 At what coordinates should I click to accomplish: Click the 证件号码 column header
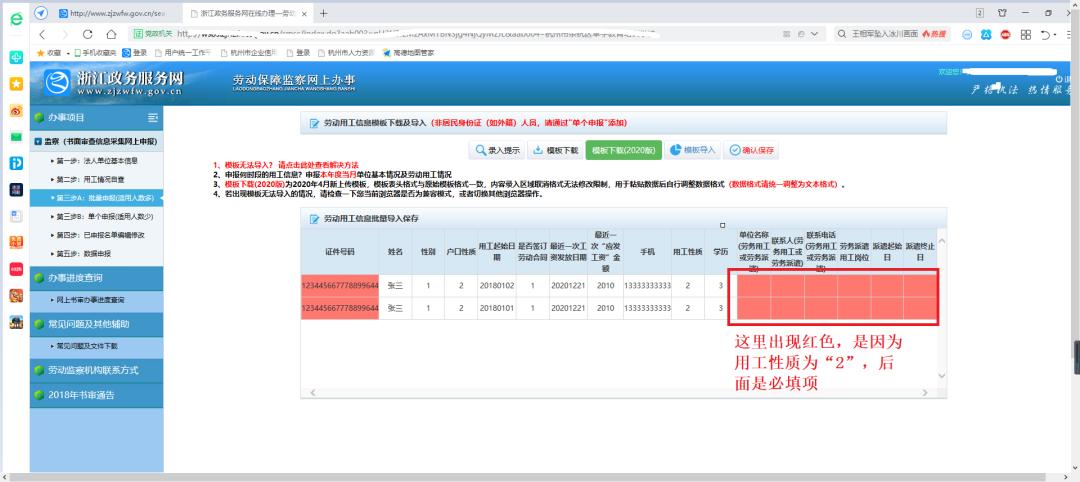tap(340, 252)
